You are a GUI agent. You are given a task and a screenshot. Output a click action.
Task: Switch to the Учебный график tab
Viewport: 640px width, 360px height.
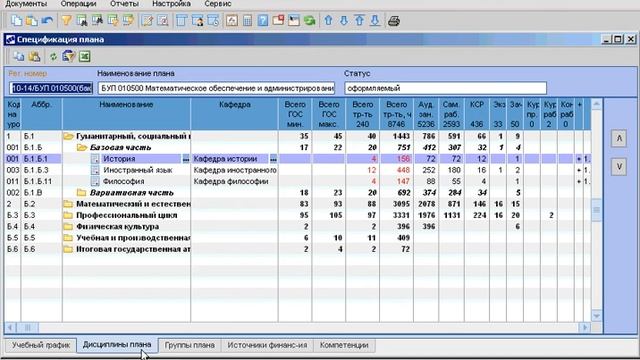tap(41, 345)
